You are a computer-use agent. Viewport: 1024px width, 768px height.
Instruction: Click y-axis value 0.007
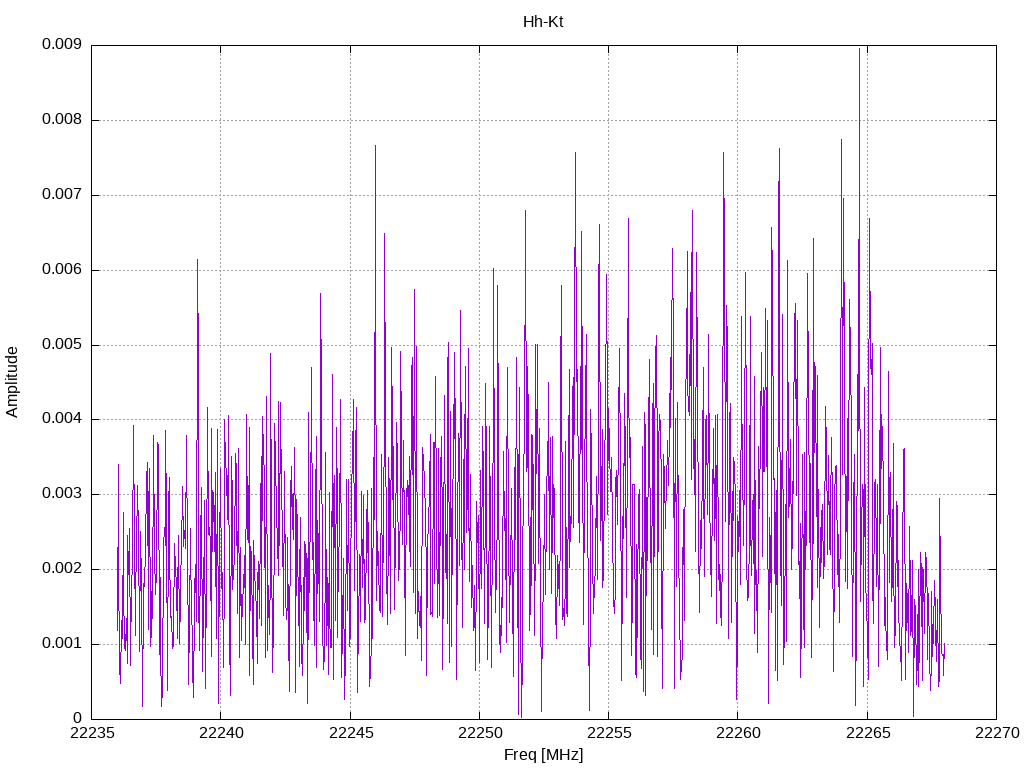[61, 195]
